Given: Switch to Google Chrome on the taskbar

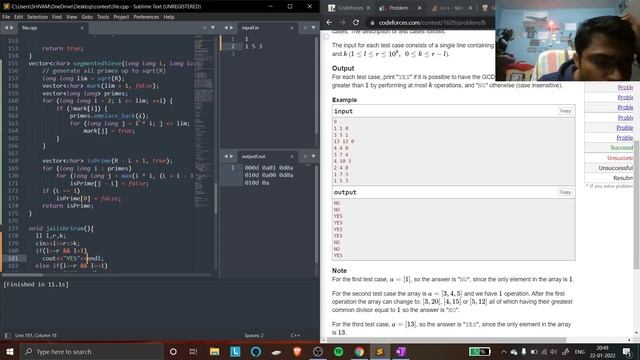Looking at the screenshot, I should (359, 351).
